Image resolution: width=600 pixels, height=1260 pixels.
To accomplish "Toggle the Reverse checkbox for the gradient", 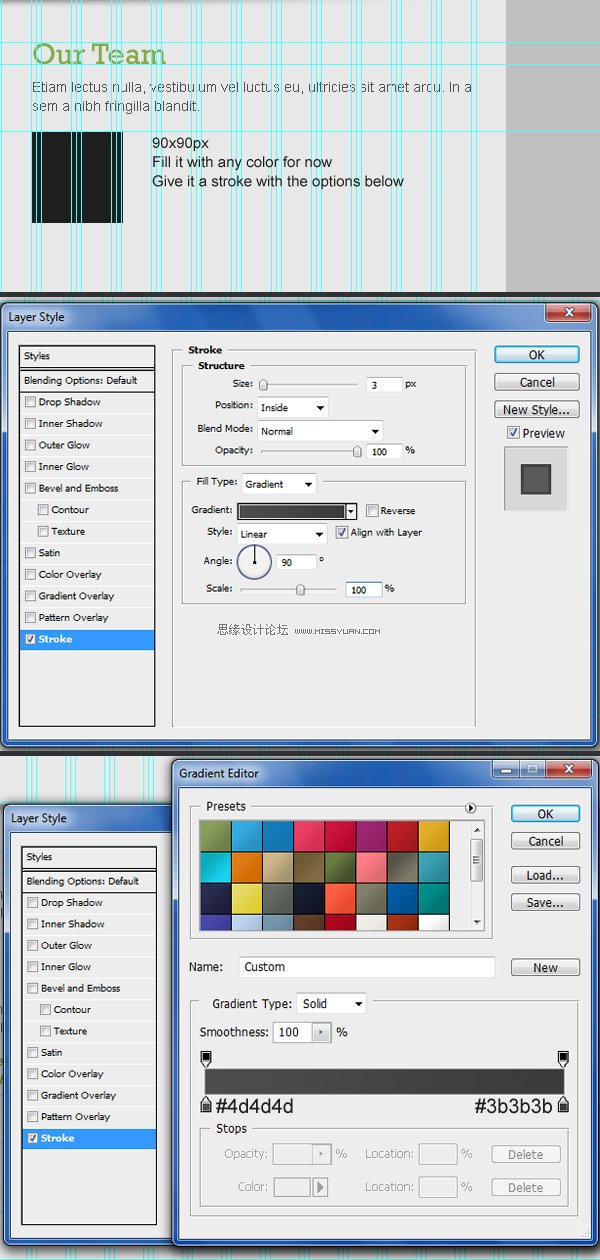I will click(x=372, y=510).
